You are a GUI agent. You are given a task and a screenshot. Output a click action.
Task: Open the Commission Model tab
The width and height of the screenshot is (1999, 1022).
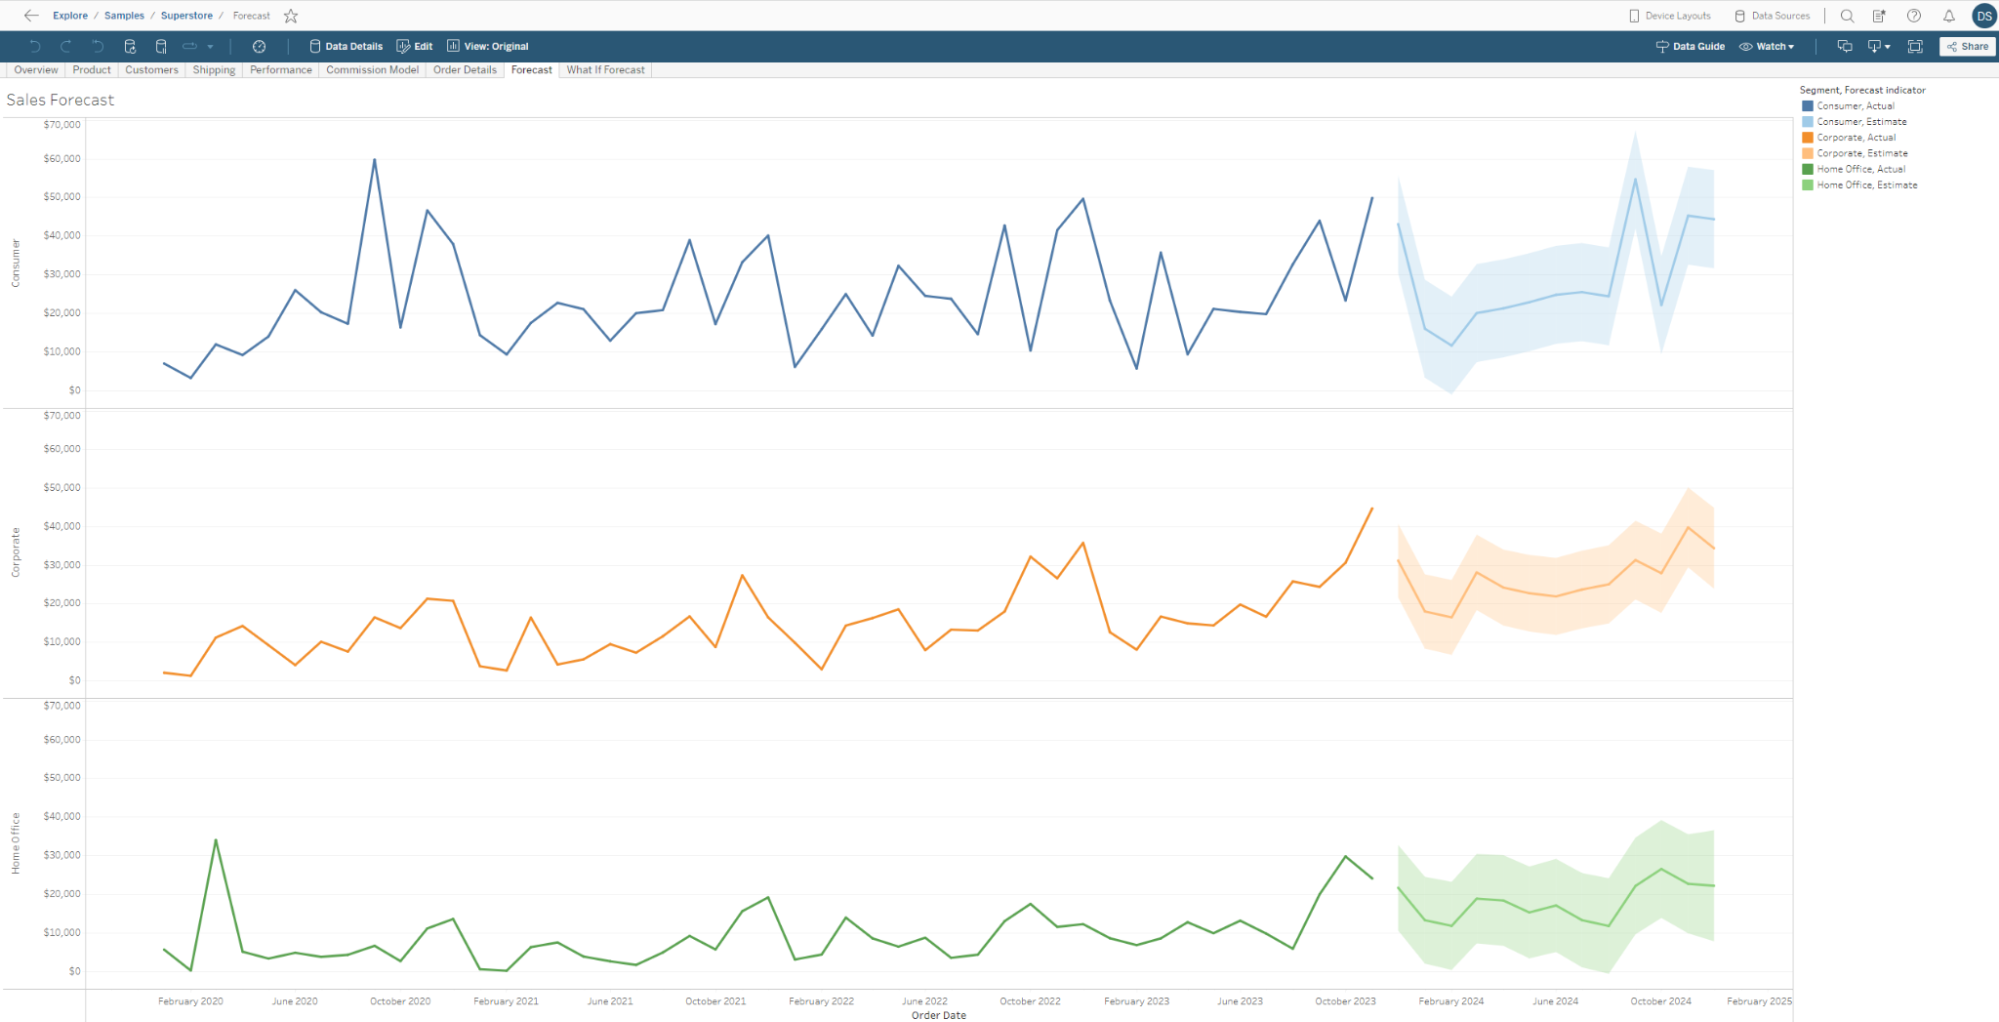[372, 70]
